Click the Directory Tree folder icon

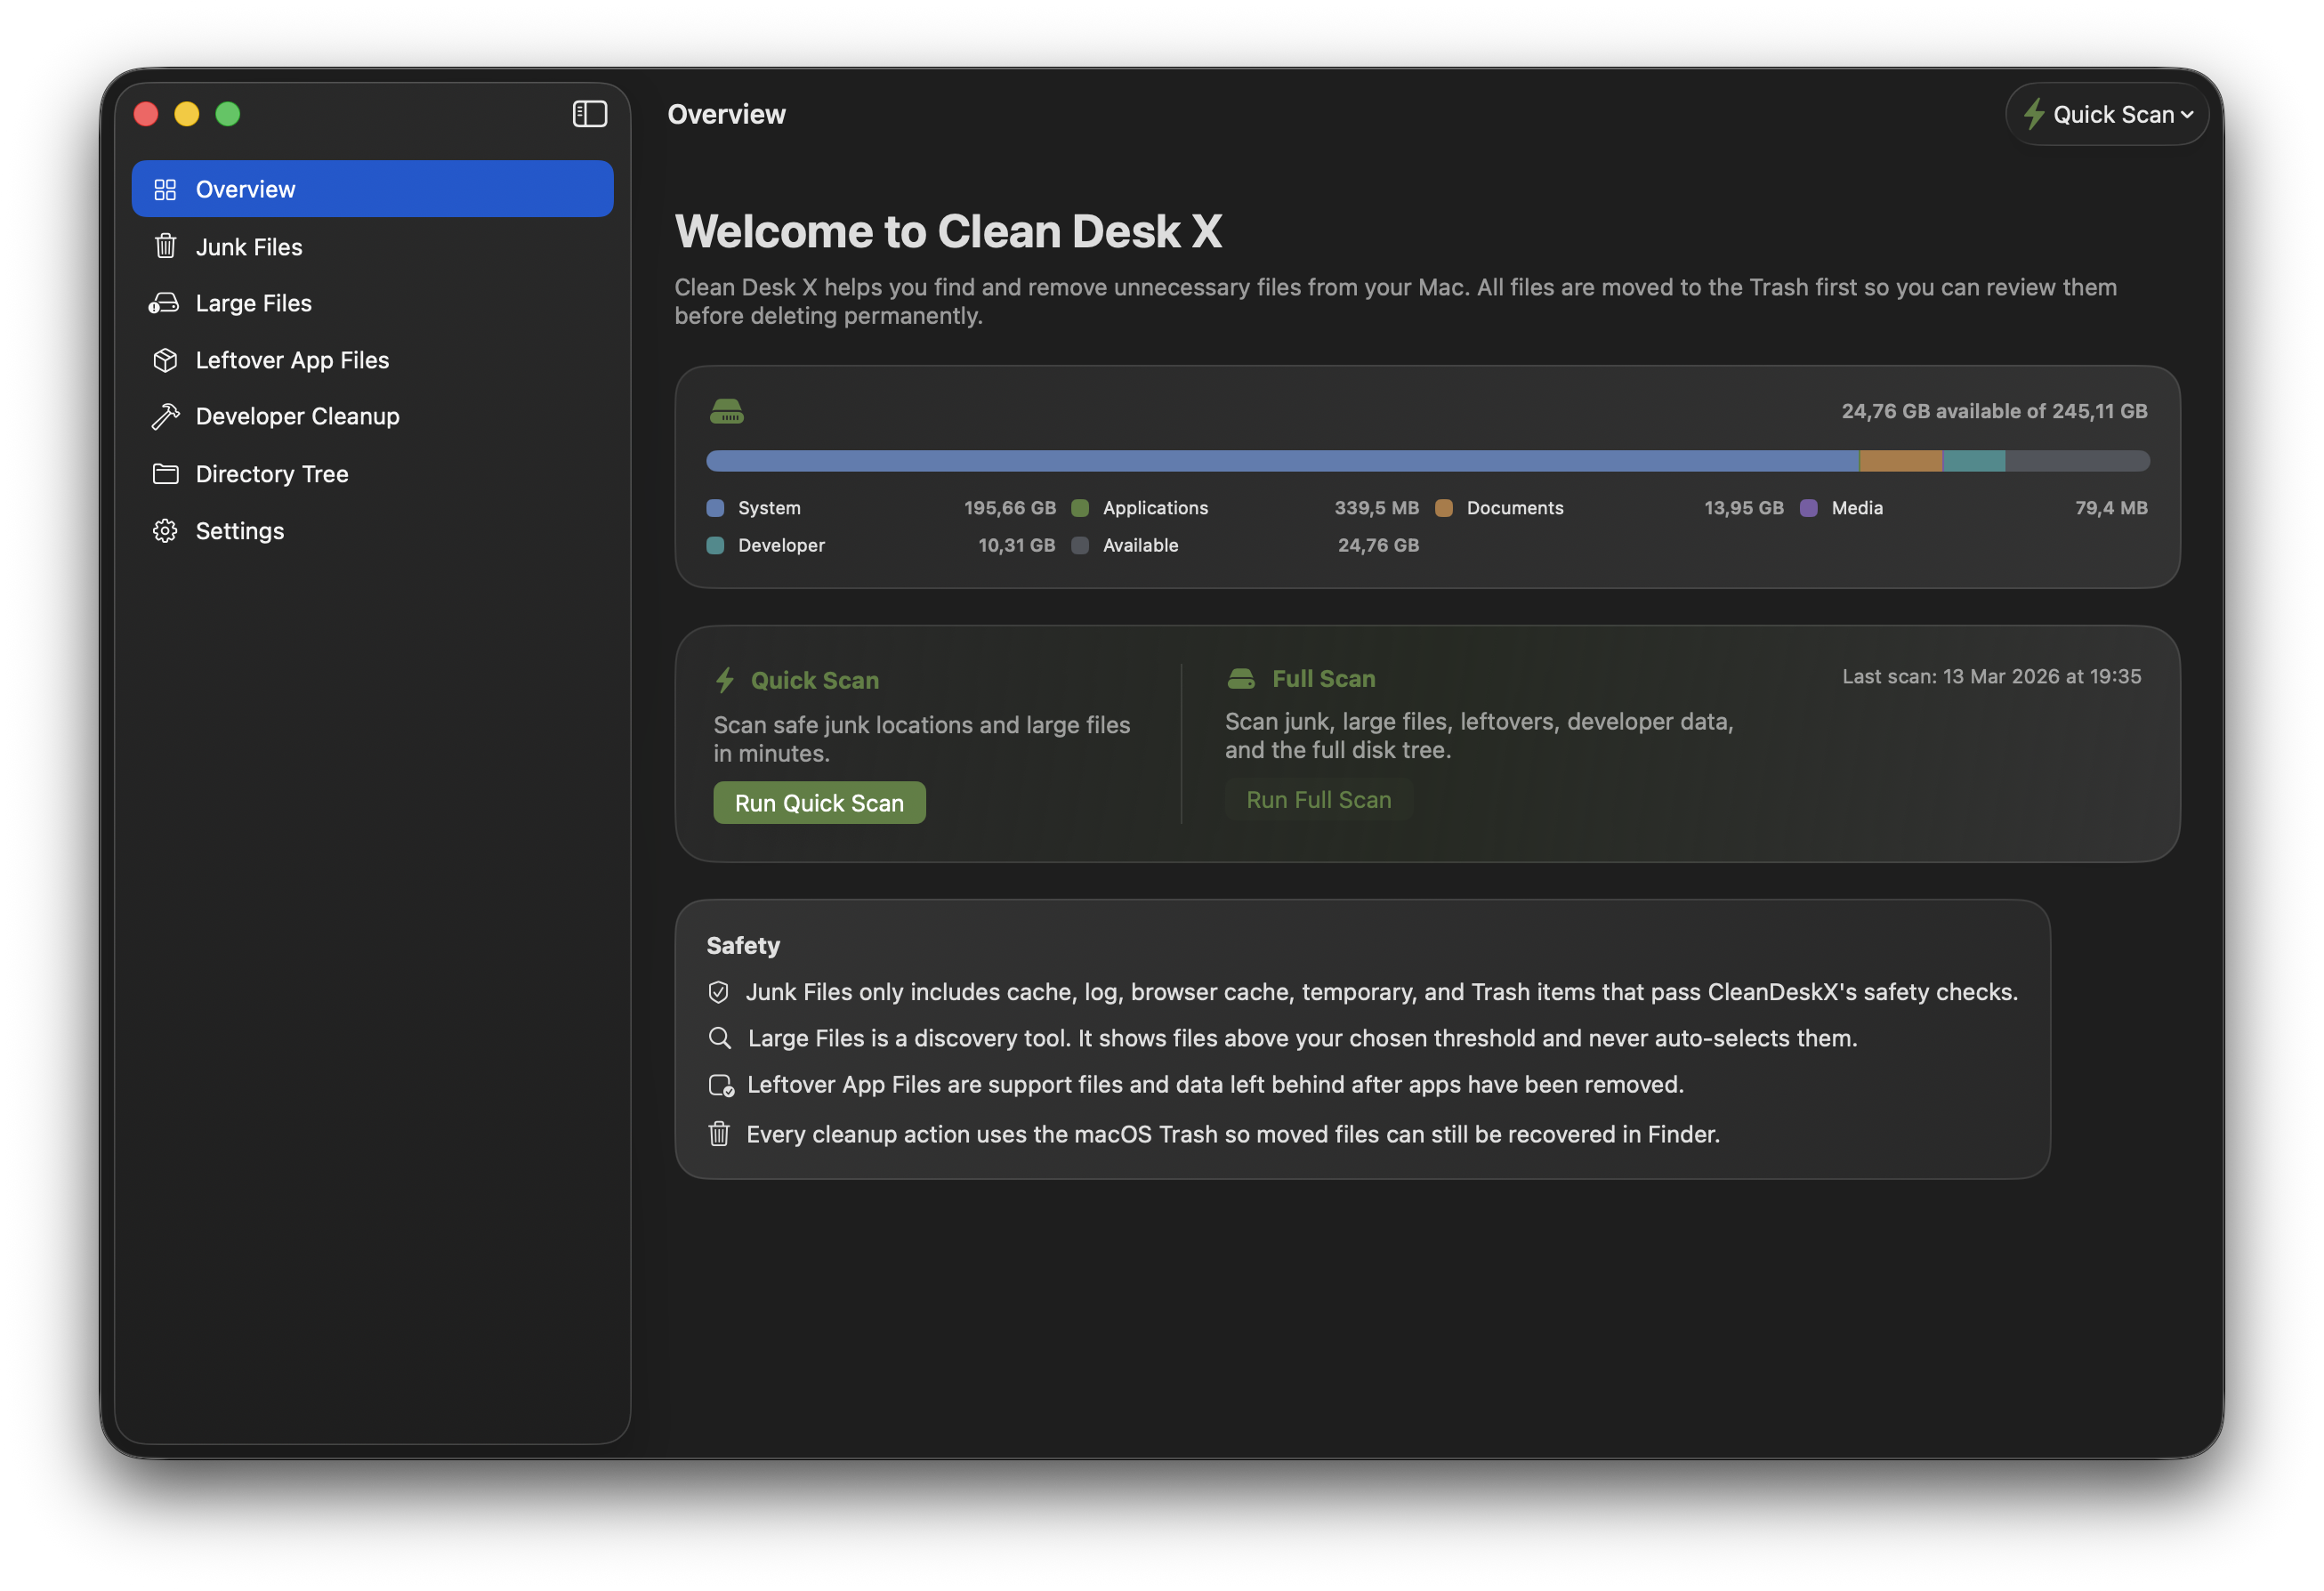(x=165, y=474)
